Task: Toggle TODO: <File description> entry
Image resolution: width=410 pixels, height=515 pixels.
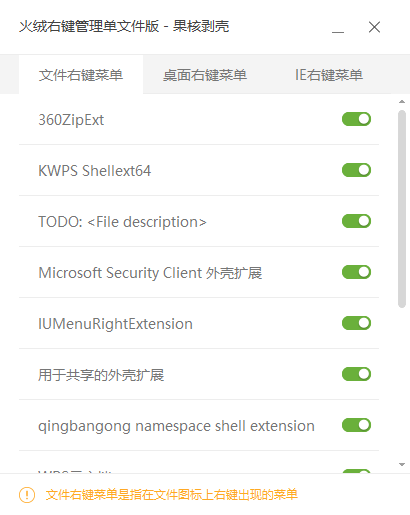Action: point(356,221)
